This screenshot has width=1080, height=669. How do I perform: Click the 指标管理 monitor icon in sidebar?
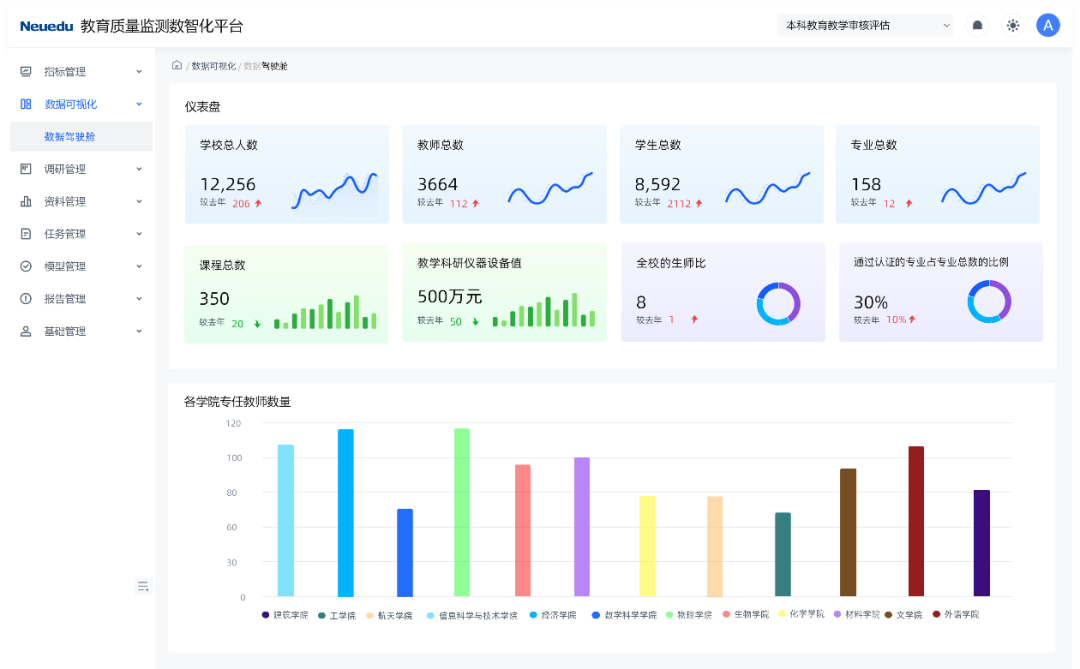pos(26,72)
